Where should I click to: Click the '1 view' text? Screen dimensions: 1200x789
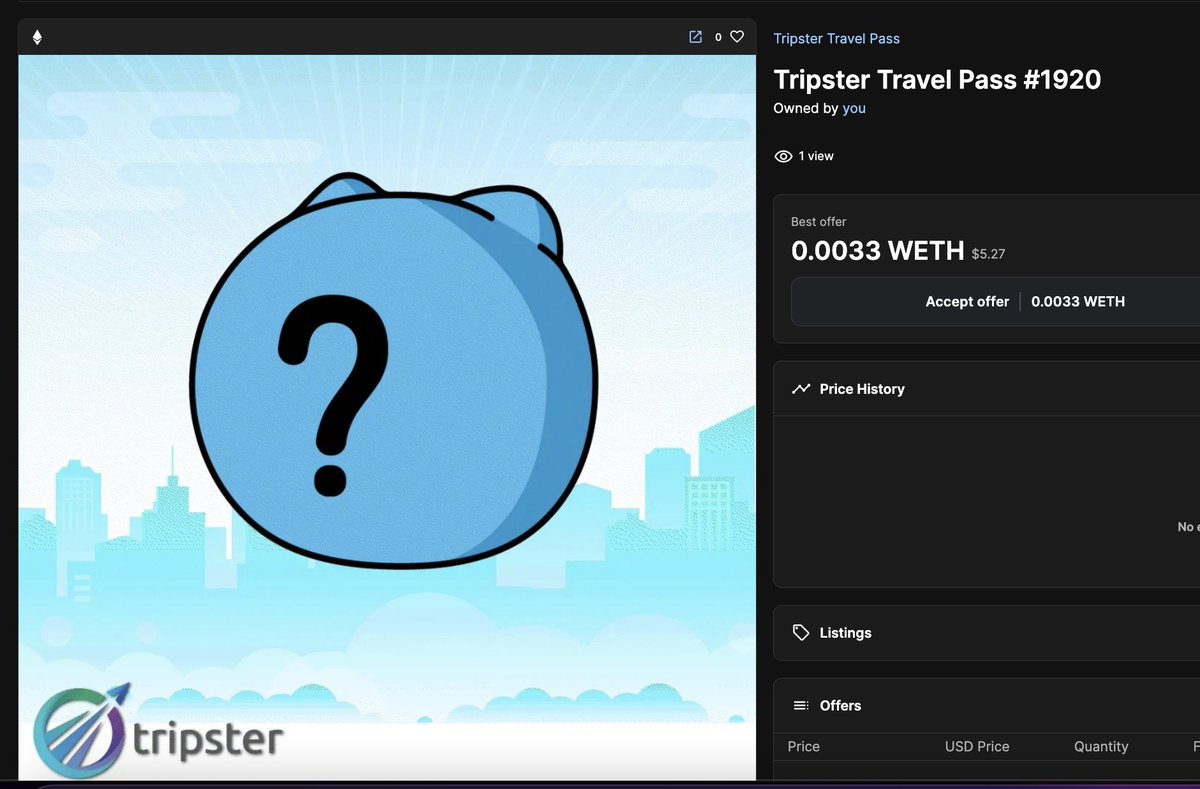coord(816,156)
